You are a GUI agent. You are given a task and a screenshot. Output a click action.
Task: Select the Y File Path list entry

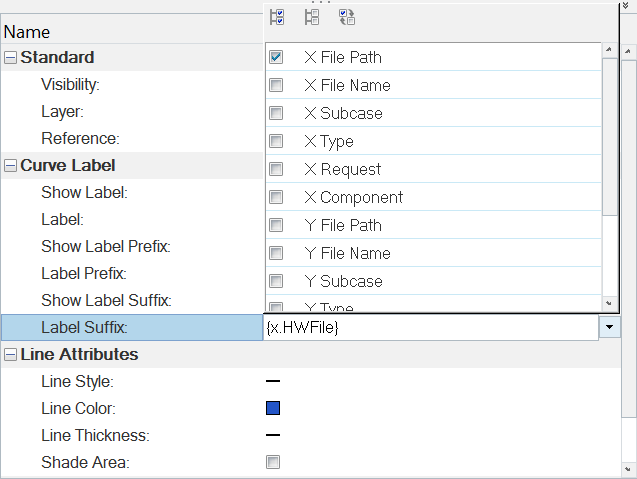pyautogui.click(x=342, y=226)
